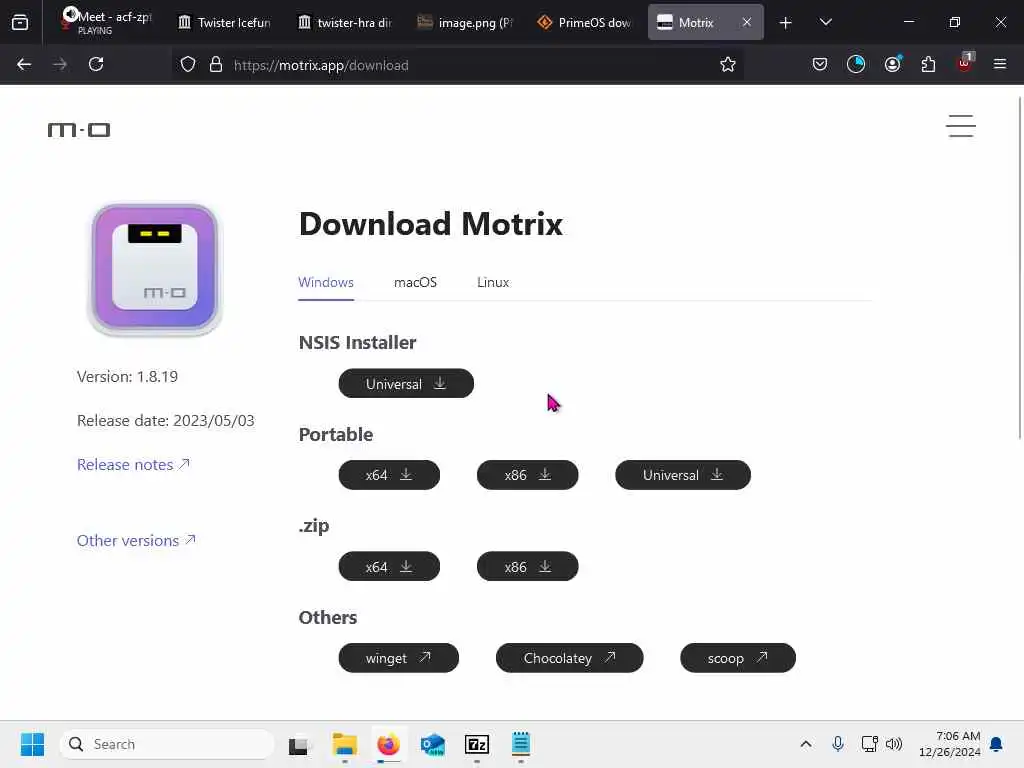Download the Portable x86 build
The height and width of the screenshot is (768, 1024).
528,475
